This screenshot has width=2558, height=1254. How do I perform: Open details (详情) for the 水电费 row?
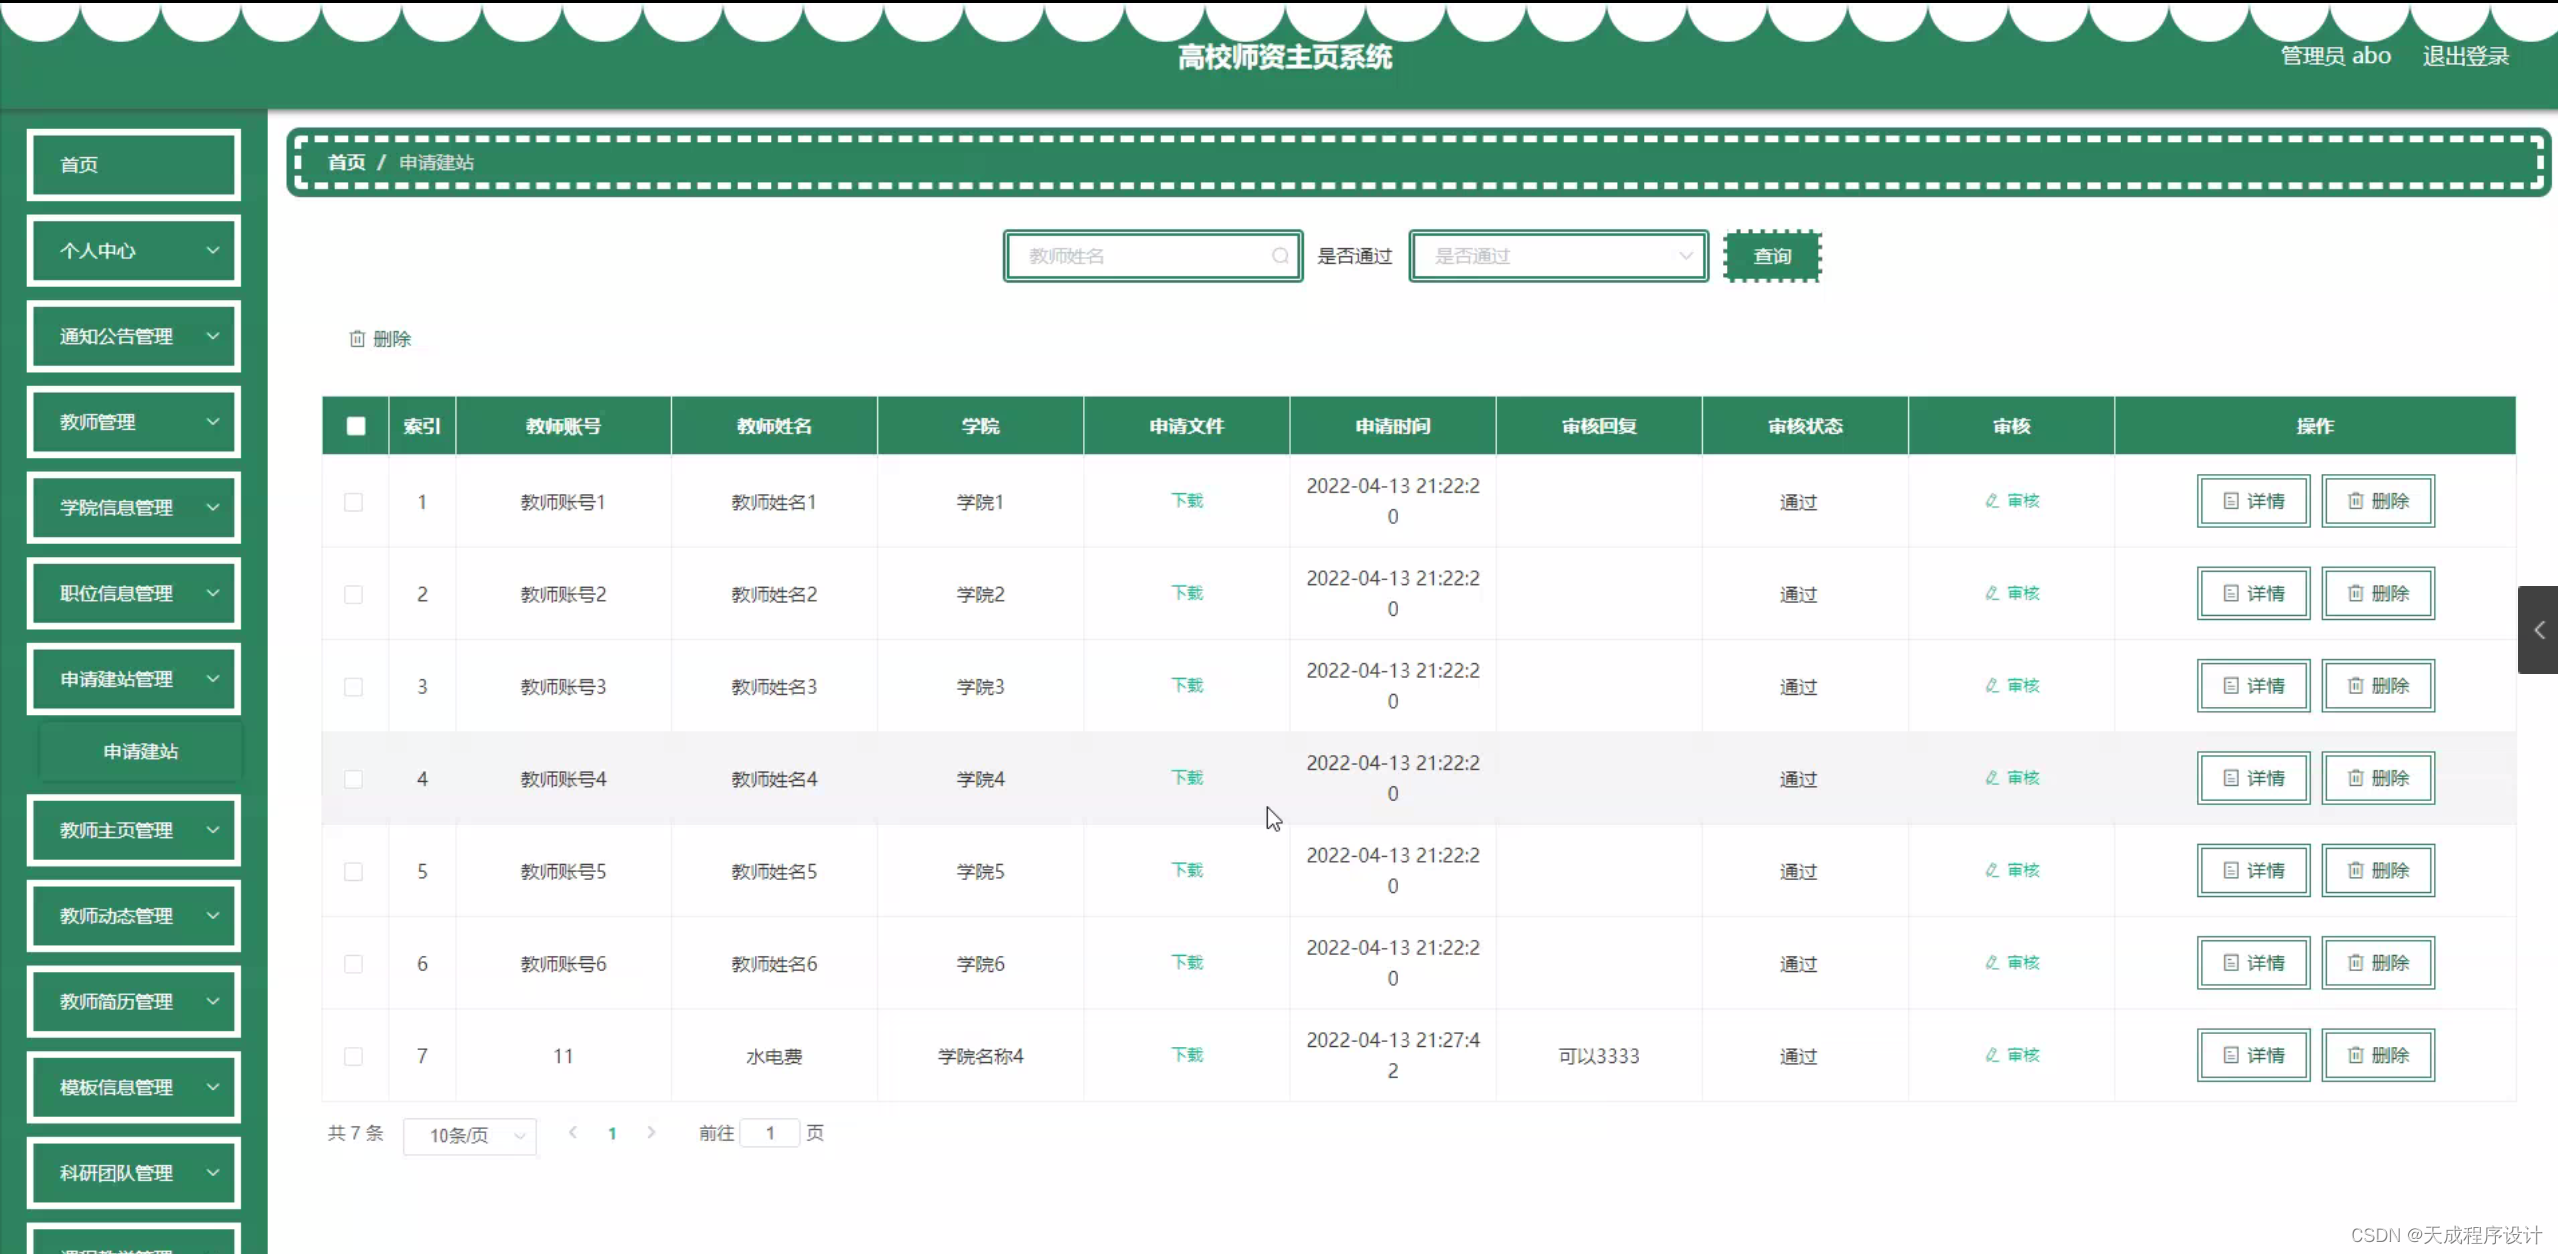(x=2253, y=1055)
